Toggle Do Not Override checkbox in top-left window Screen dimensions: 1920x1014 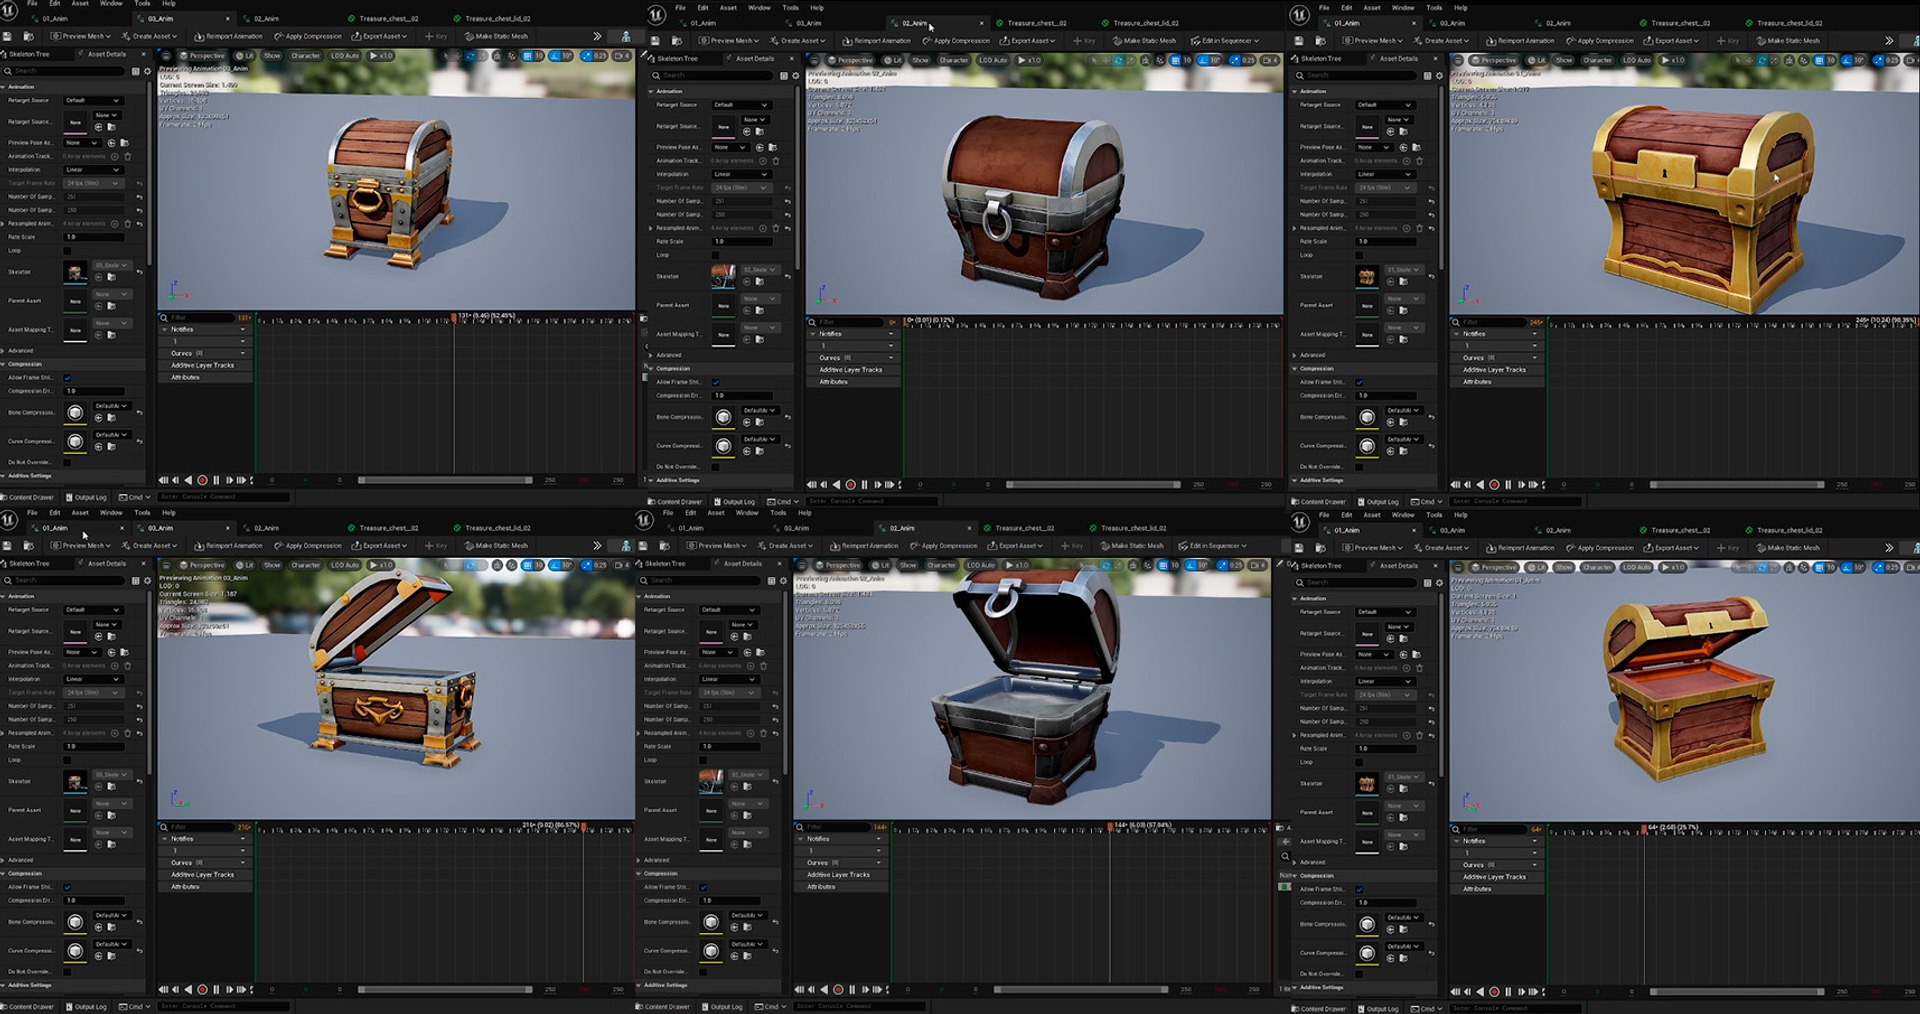[x=67, y=462]
